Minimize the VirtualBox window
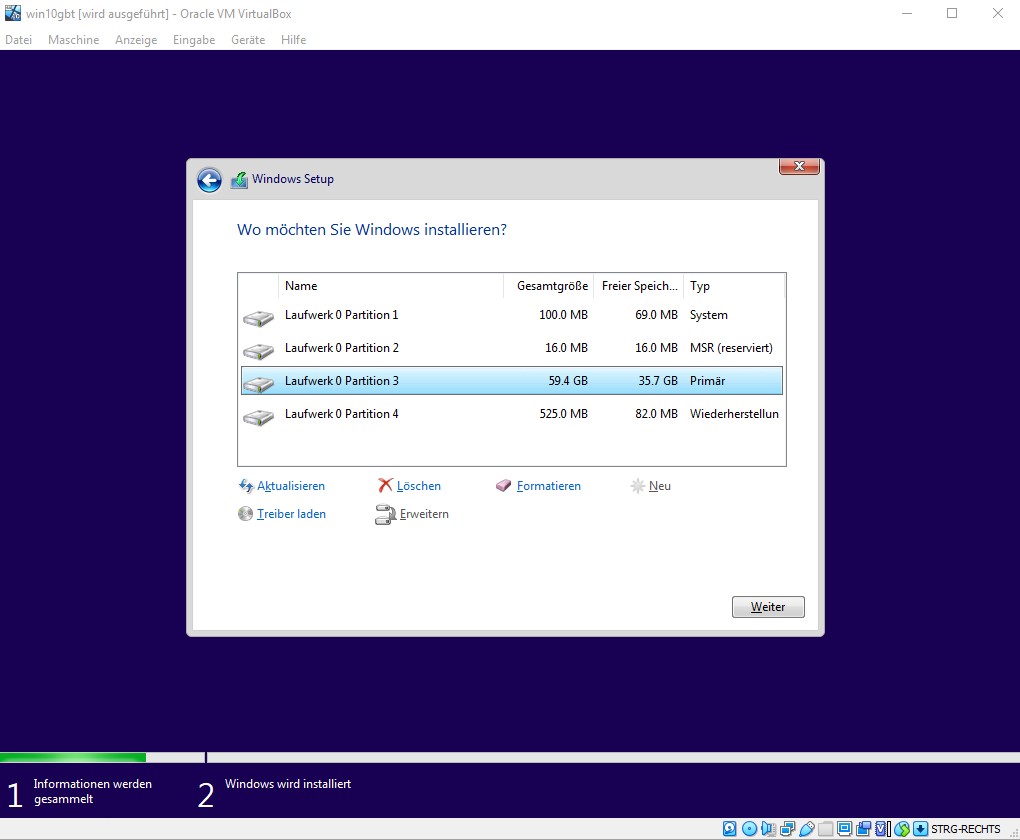Viewport: 1020px width, 840px height. [907, 13]
